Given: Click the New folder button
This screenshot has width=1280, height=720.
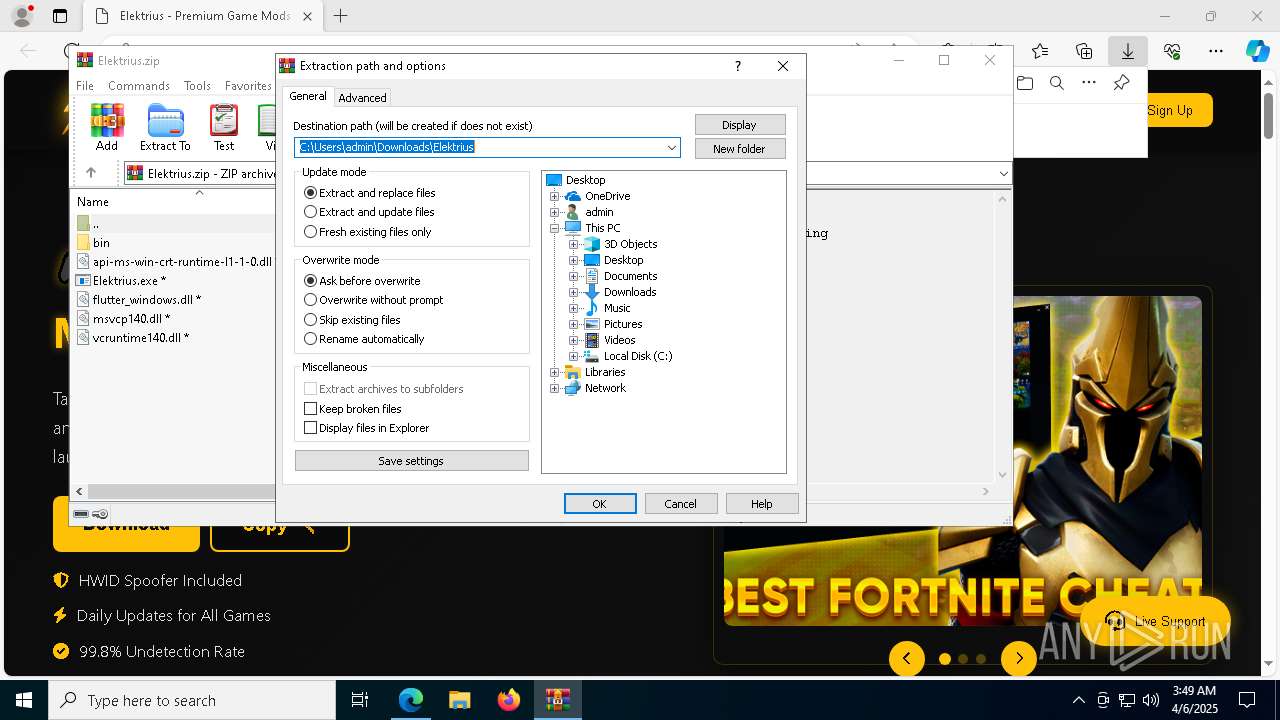Looking at the screenshot, I should [x=740, y=149].
